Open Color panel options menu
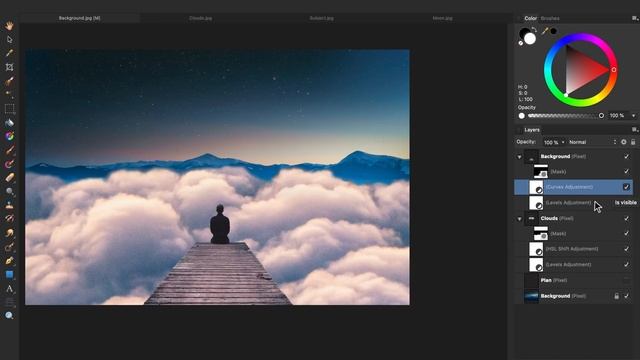640x360 pixels. (634, 18)
